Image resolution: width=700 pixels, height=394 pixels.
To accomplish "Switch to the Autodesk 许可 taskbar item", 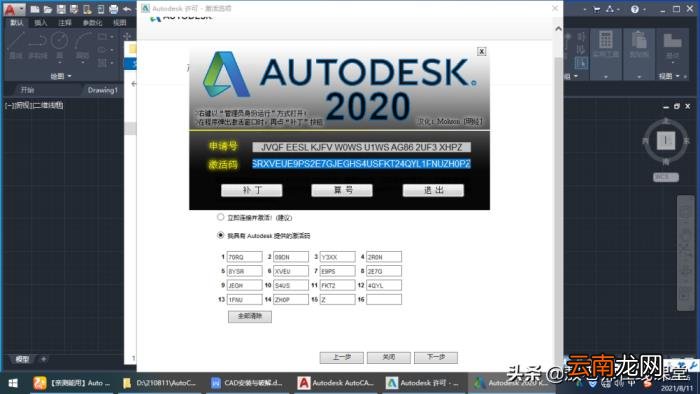I will 423,383.
